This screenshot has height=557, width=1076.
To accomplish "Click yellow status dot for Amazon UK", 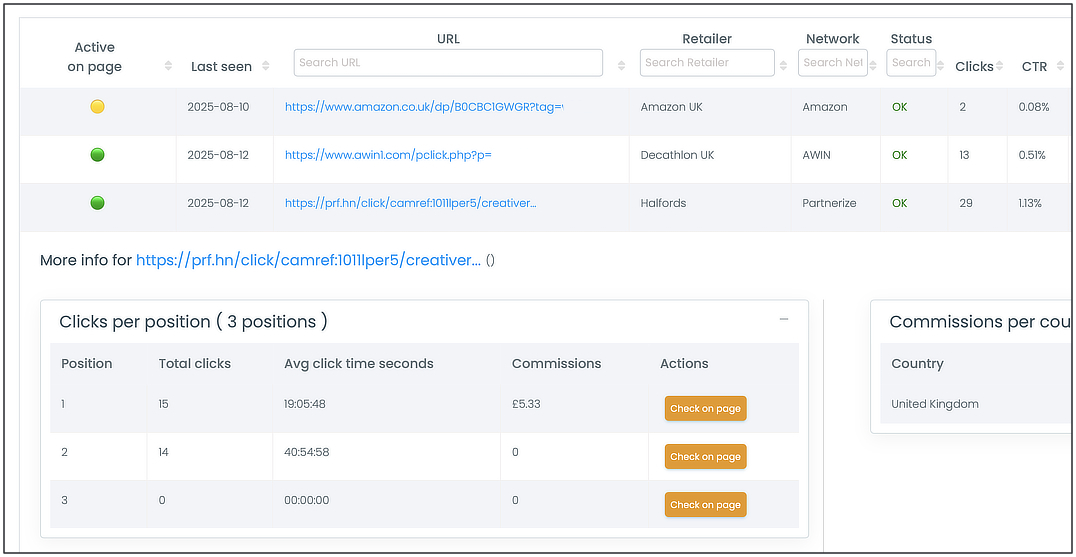I will point(97,107).
